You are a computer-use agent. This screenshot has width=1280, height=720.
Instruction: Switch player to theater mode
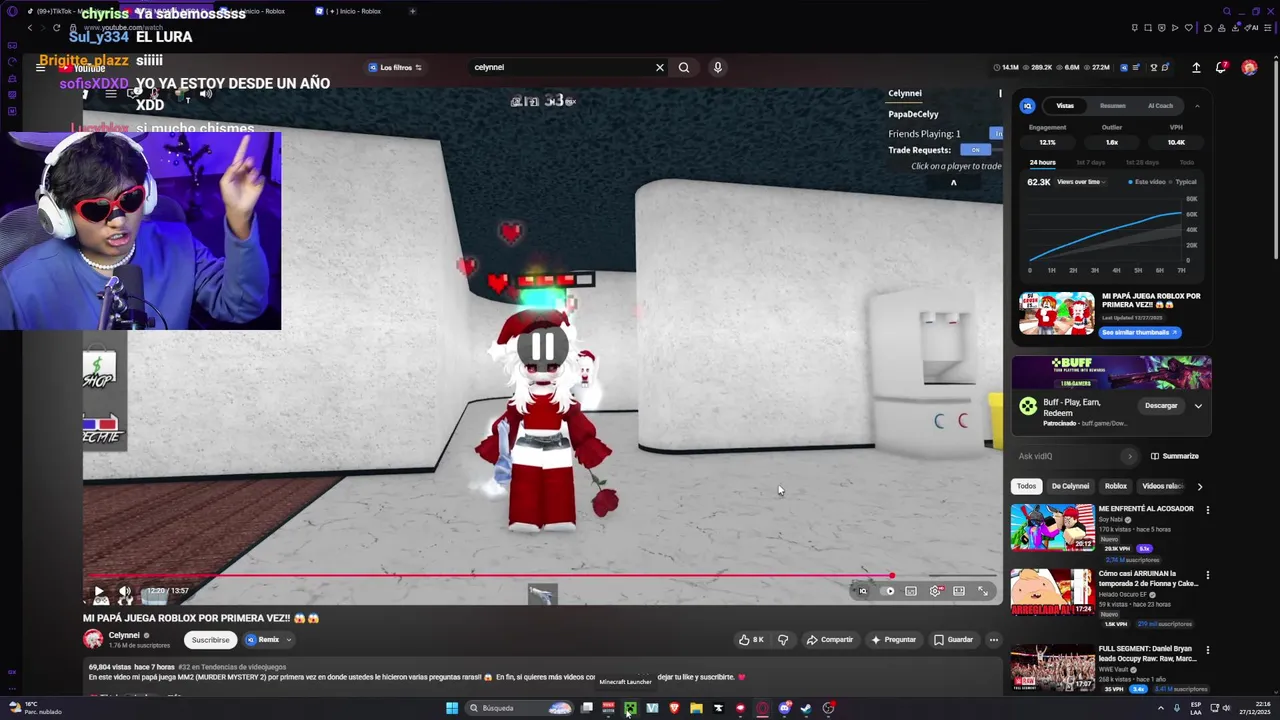pos(959,591)
